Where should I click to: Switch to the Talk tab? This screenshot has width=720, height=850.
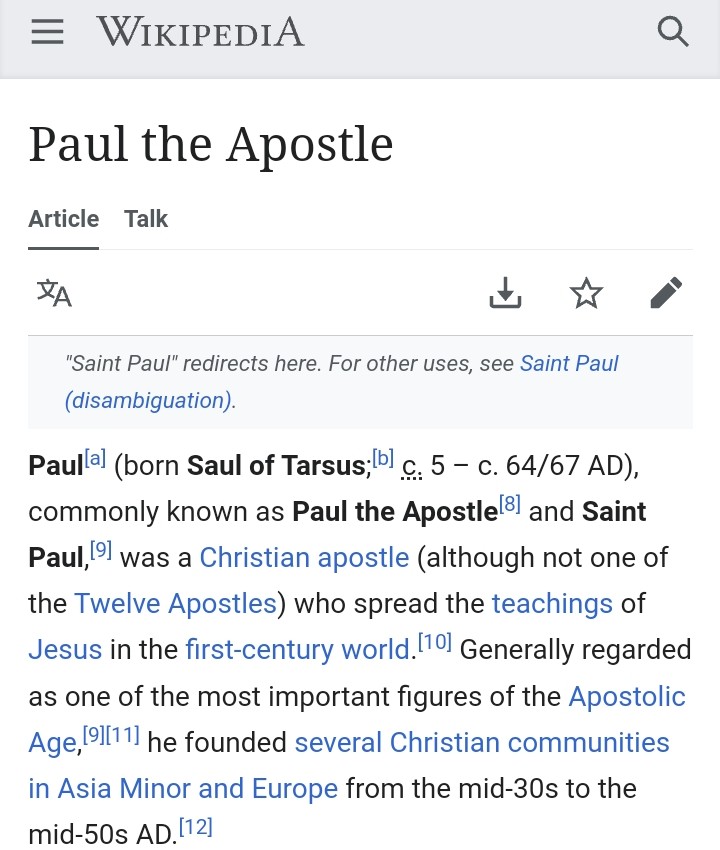pos(146,219)
